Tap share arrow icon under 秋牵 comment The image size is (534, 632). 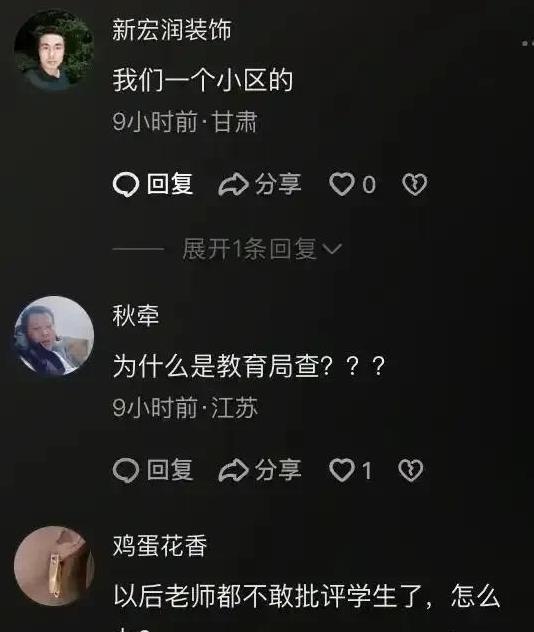click(233, 470)
